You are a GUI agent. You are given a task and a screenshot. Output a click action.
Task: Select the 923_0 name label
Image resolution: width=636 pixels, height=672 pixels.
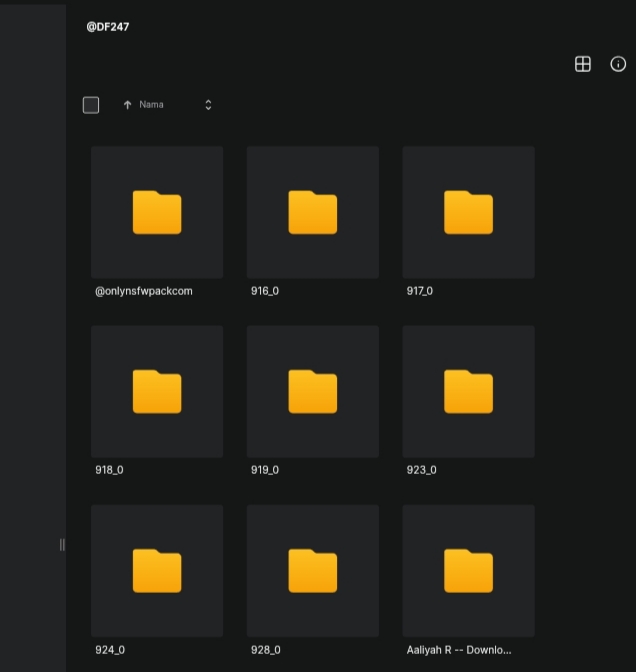pos(421,470)
